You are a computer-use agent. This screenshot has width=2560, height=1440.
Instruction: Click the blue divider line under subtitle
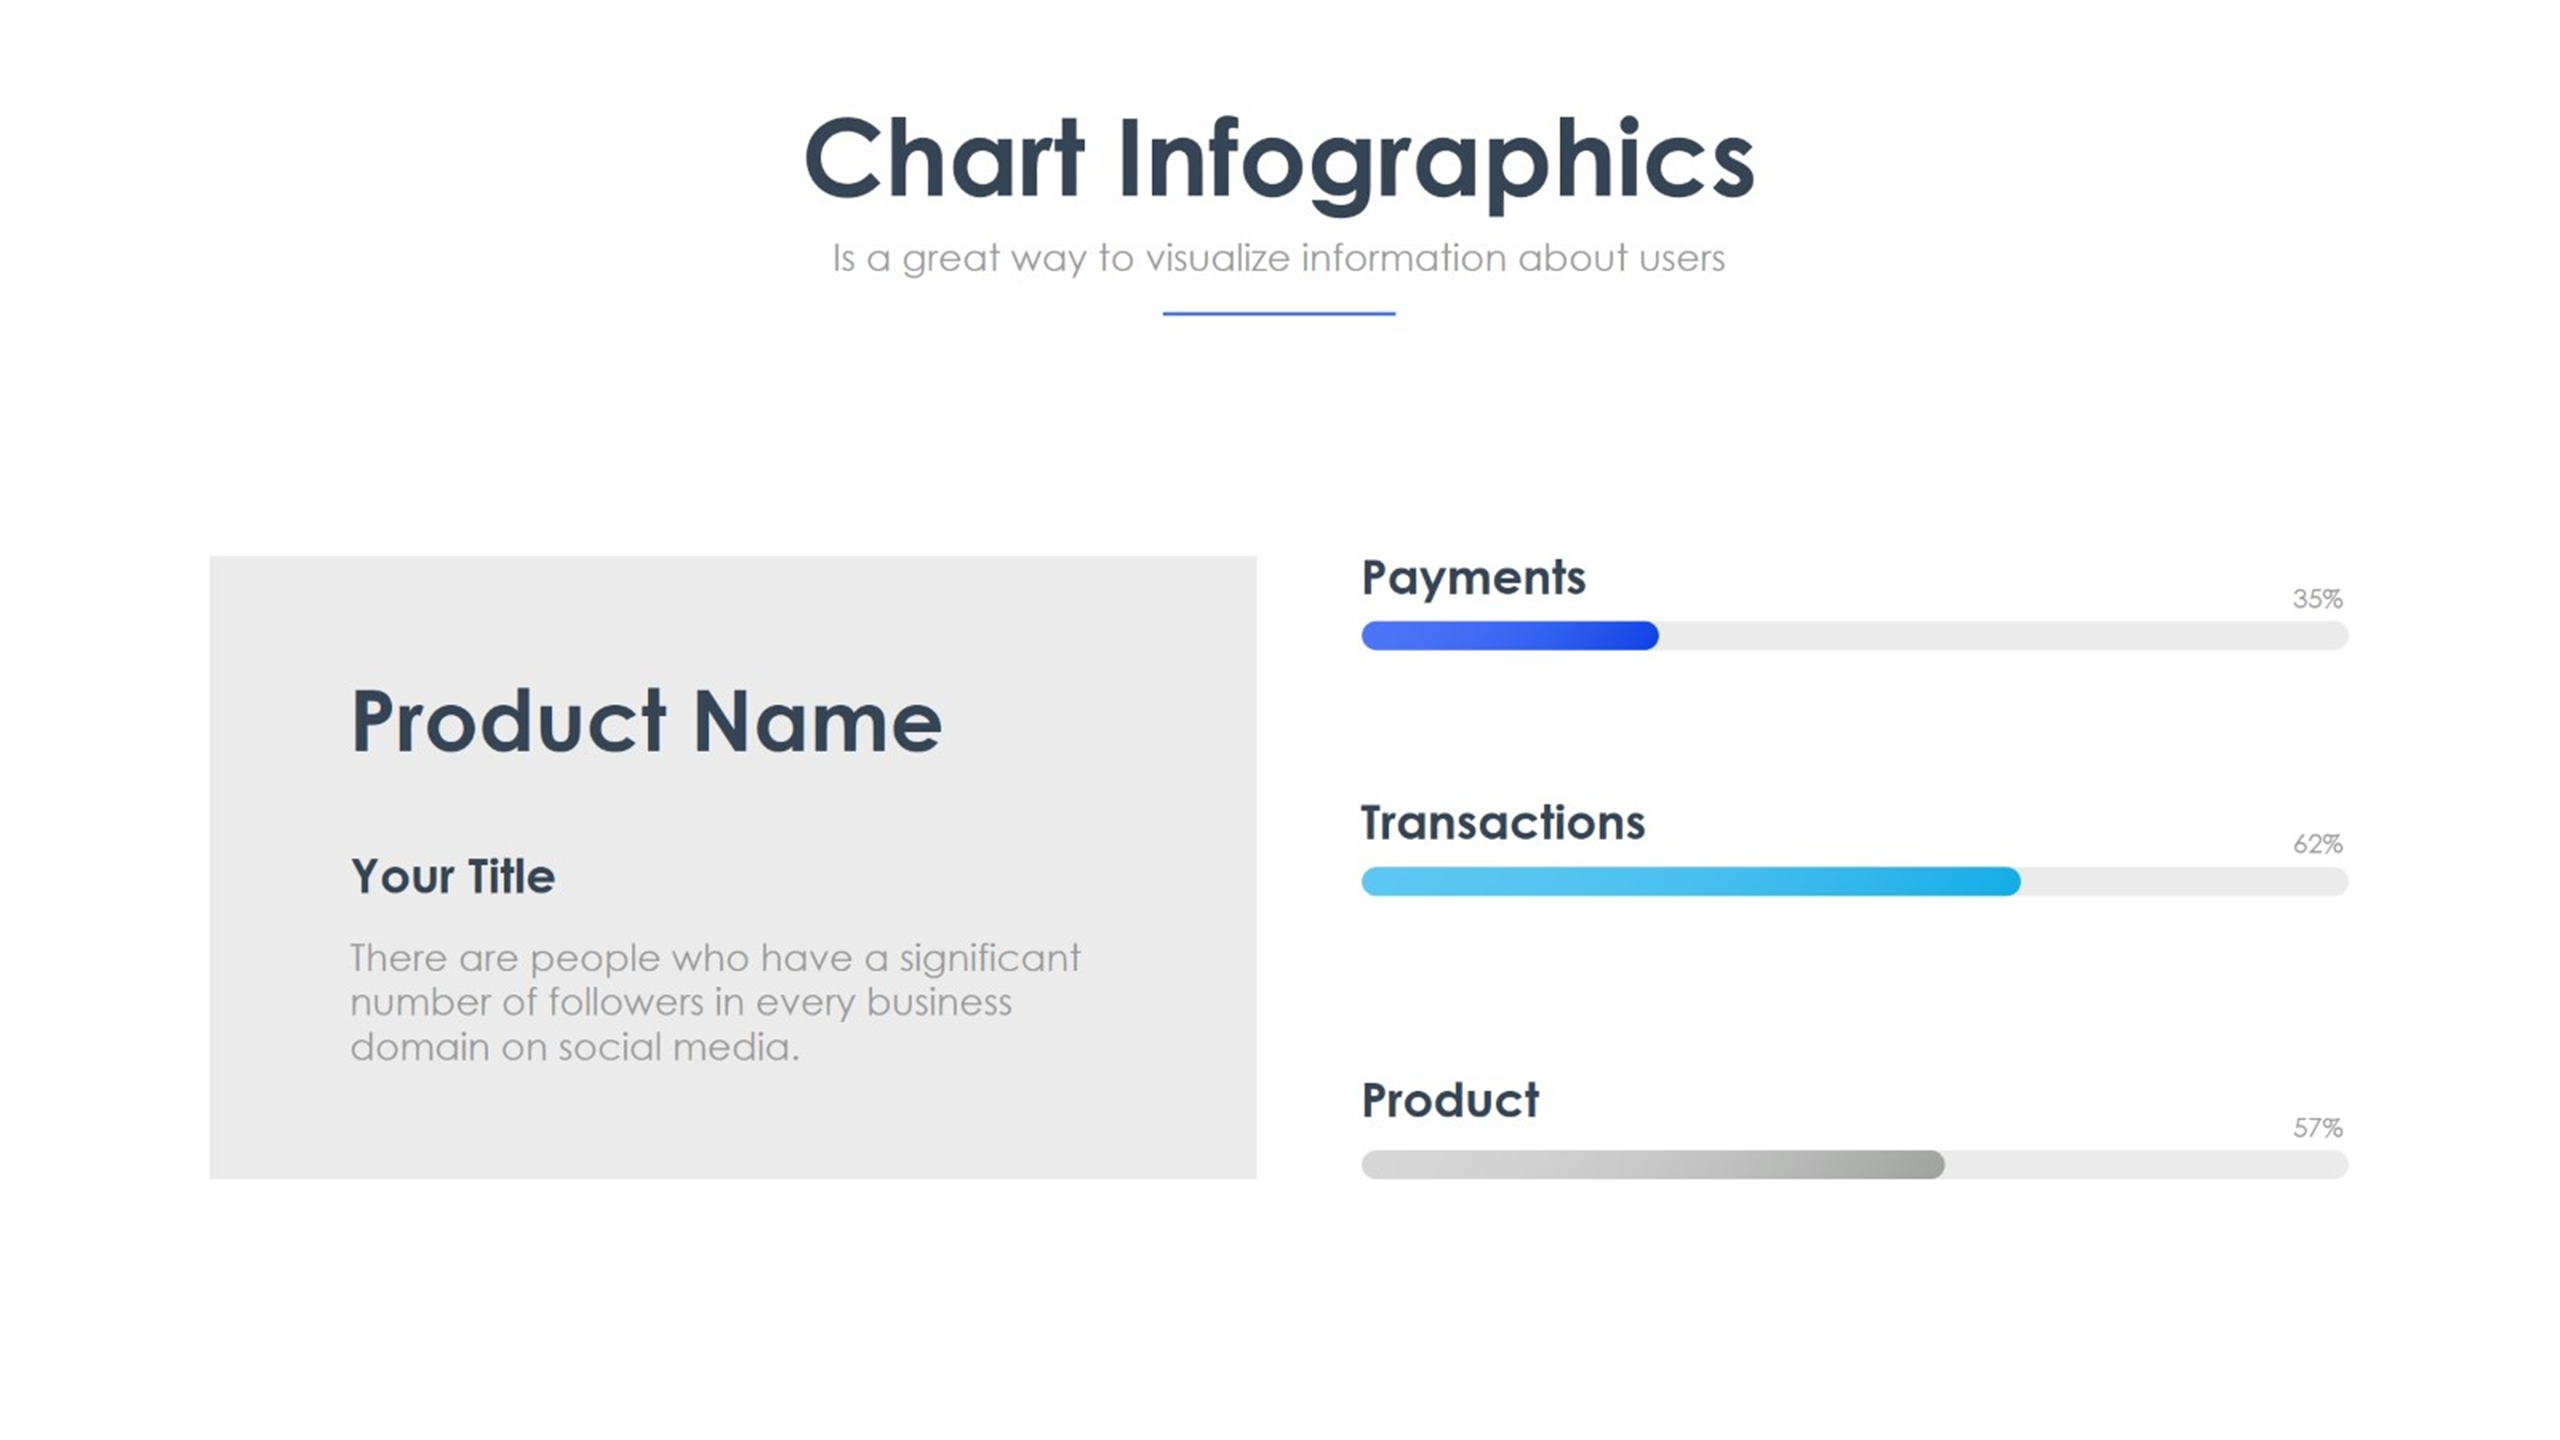pos(1279,313)
